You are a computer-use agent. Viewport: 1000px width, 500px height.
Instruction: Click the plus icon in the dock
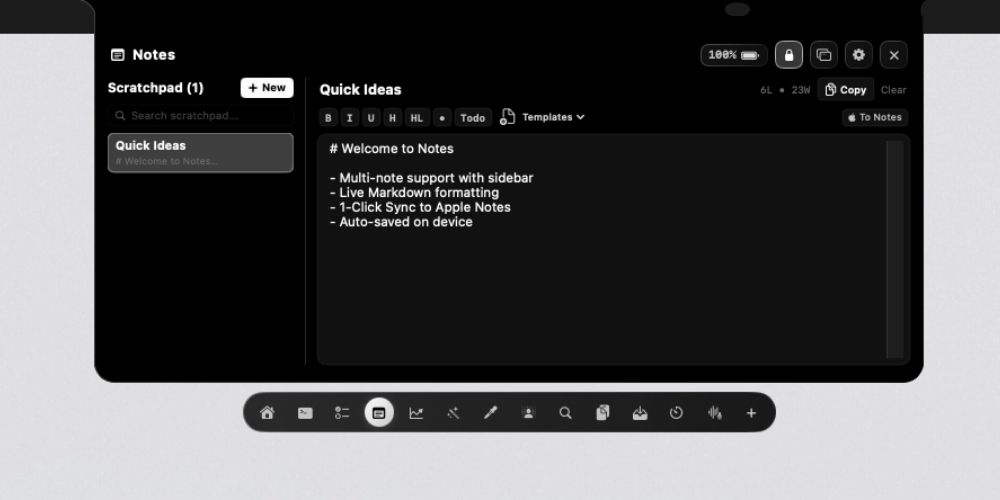pos(751,413)
